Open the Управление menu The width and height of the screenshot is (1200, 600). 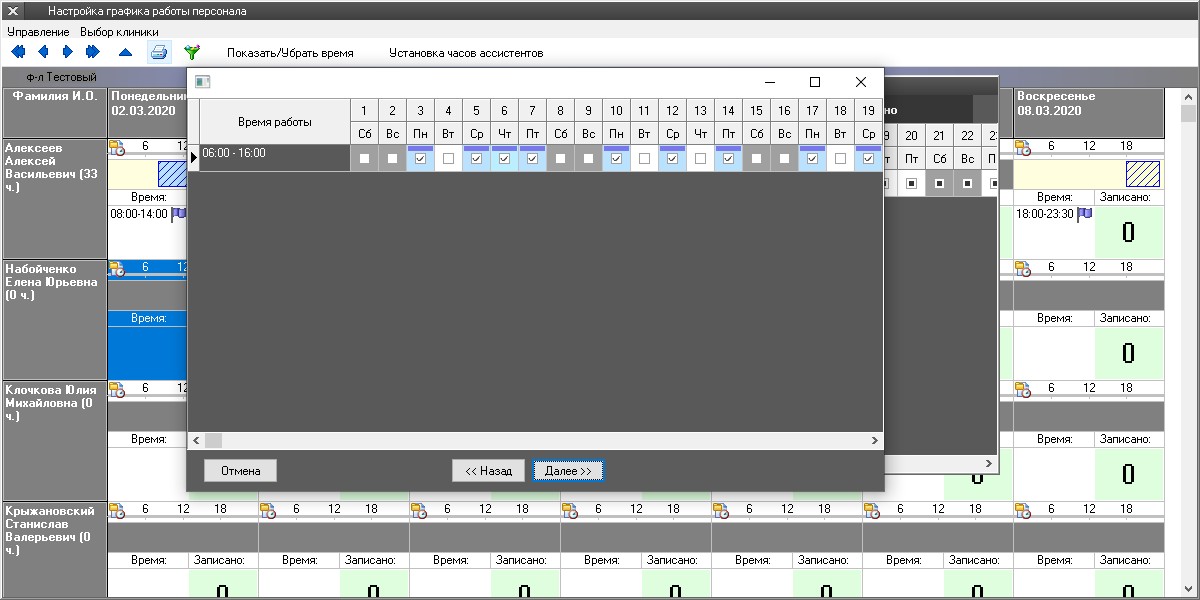coord(38,32)
